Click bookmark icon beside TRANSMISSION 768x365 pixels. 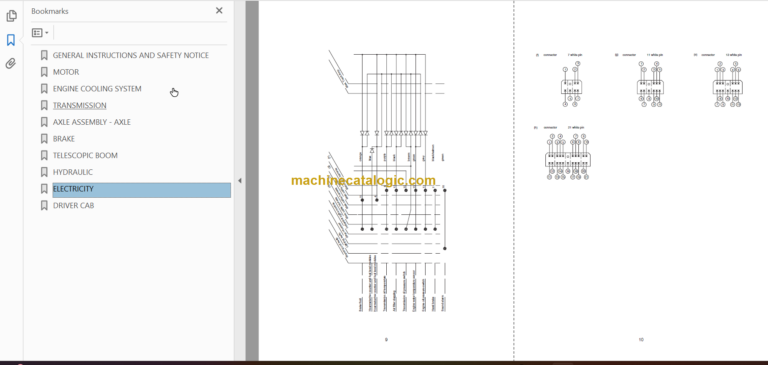click(44, 105)
